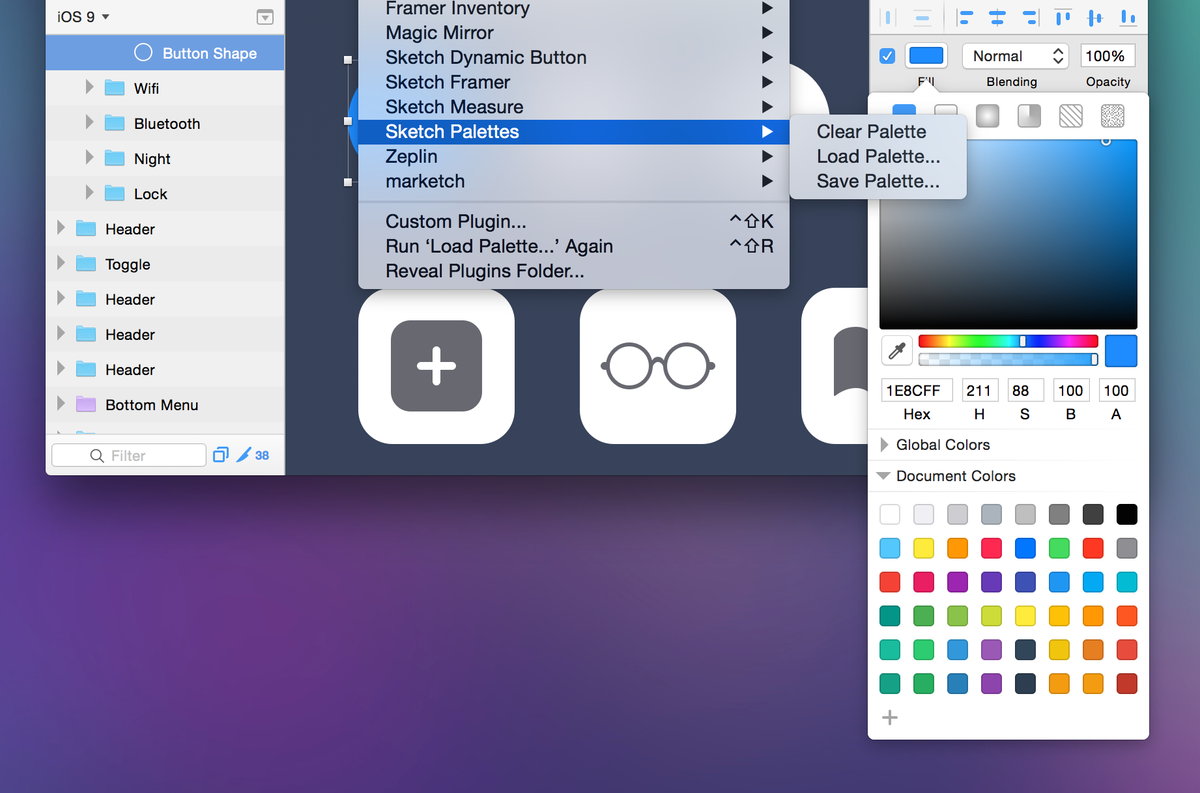Viewport: 1200px width, 793px height.
Task: Align selection to bottom edge
Action: [x=1130, y=17]
